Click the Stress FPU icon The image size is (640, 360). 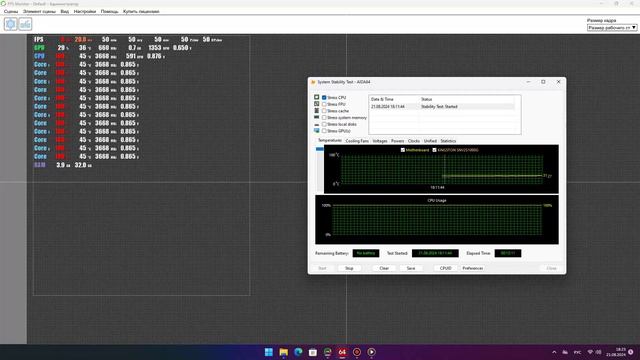[316, 104]
